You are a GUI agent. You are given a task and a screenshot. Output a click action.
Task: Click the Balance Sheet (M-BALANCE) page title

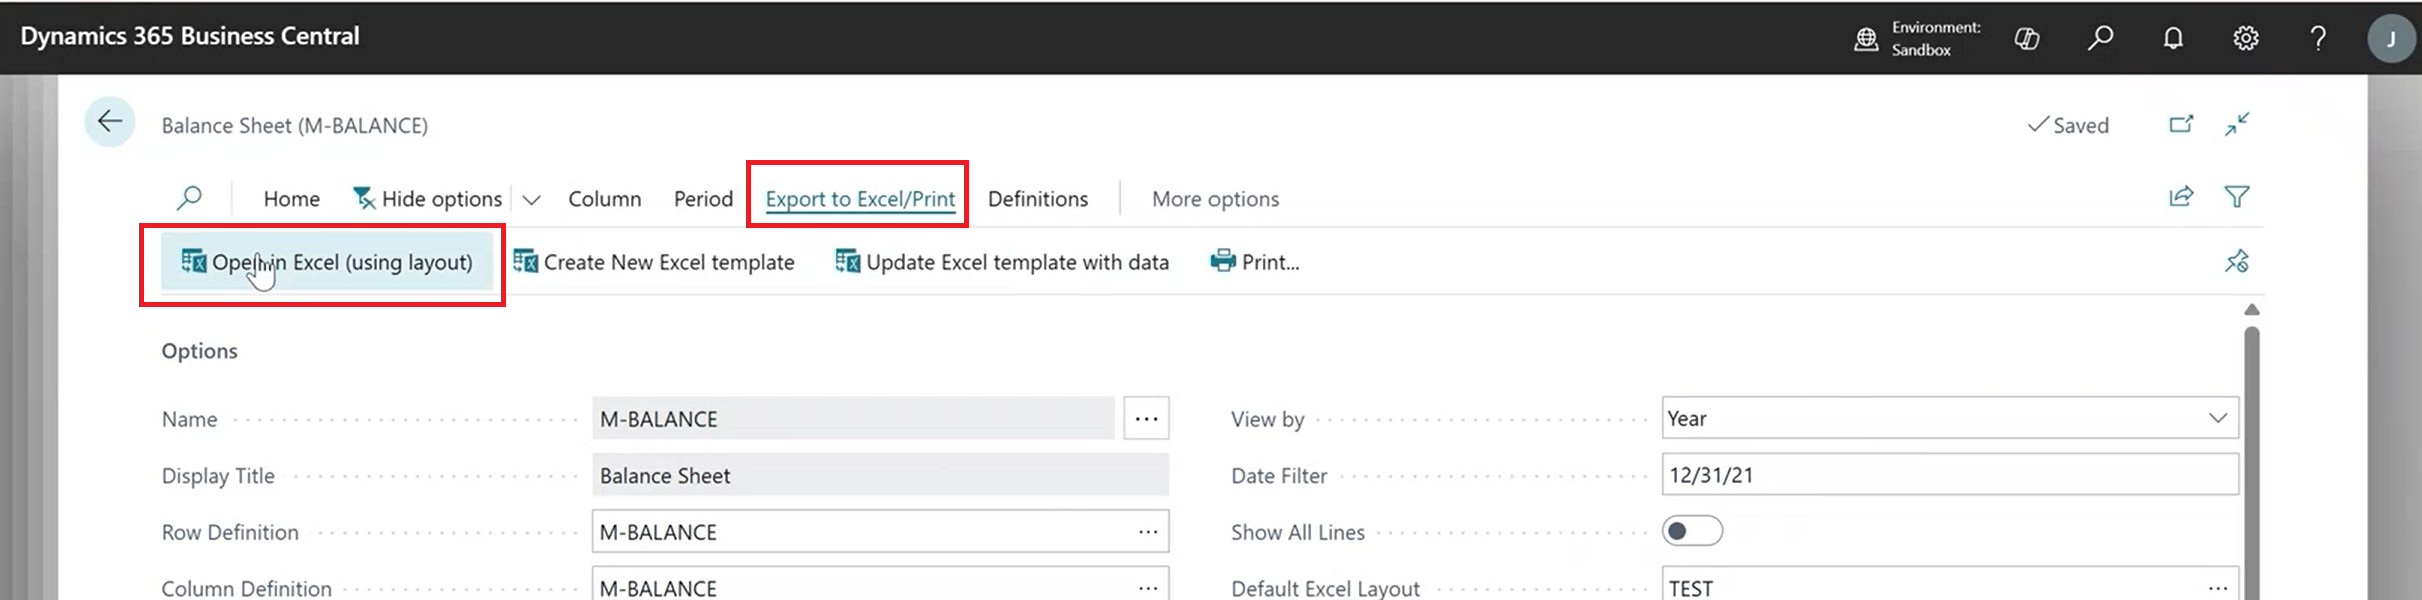pos(295,125)
